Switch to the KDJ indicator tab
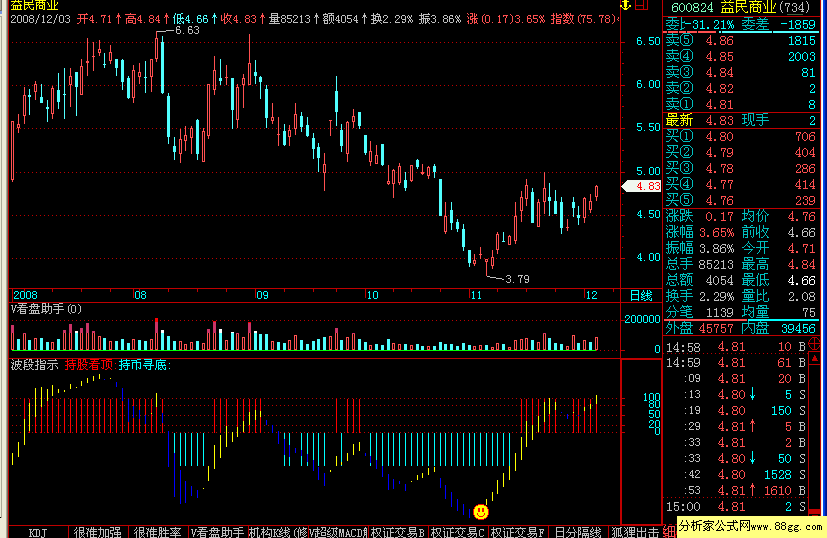 click(x=38, y=532)
